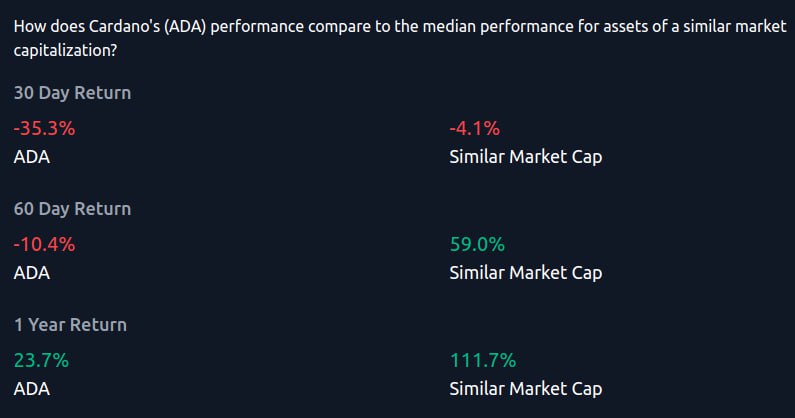Viewport: 795px width, 418px height.
Task: Click the 59.0% Similar Market Cap value
Action: pyautogui.click(x=477, y=244)
